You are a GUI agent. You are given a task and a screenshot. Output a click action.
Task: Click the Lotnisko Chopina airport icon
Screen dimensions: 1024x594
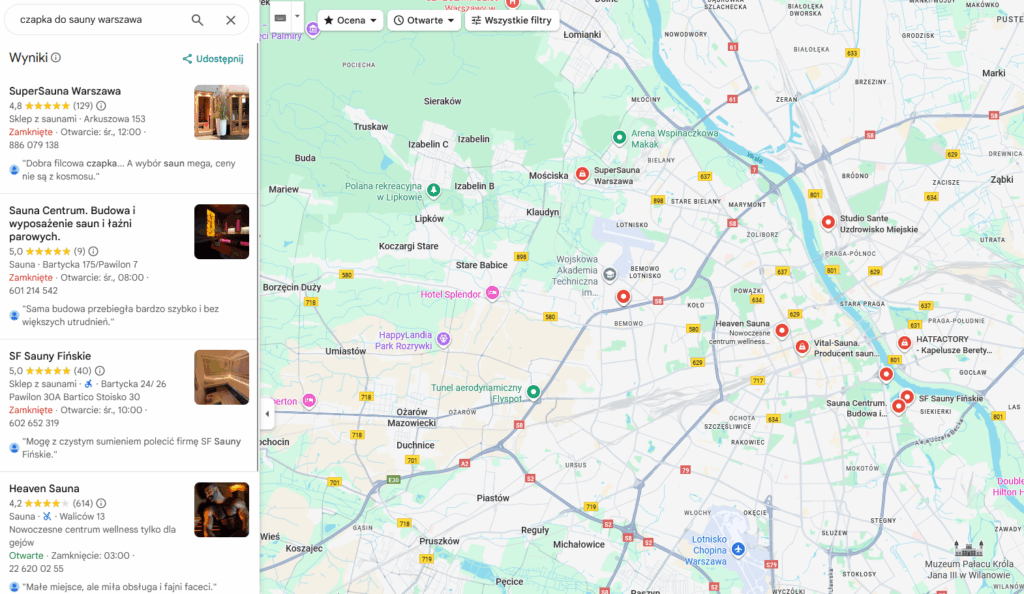click(738, 549)
